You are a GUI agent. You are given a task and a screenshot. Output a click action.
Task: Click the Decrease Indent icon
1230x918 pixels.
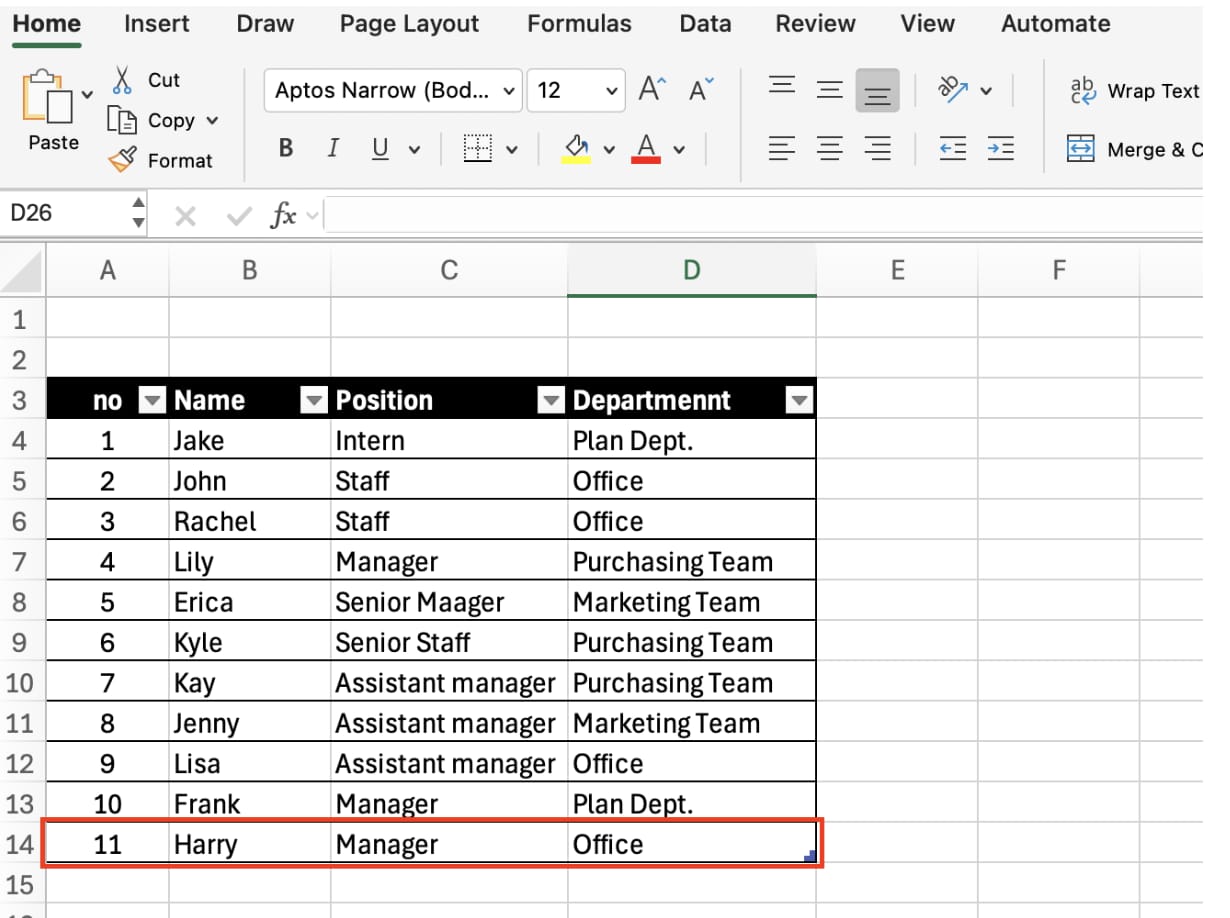[x=953, y=149]
